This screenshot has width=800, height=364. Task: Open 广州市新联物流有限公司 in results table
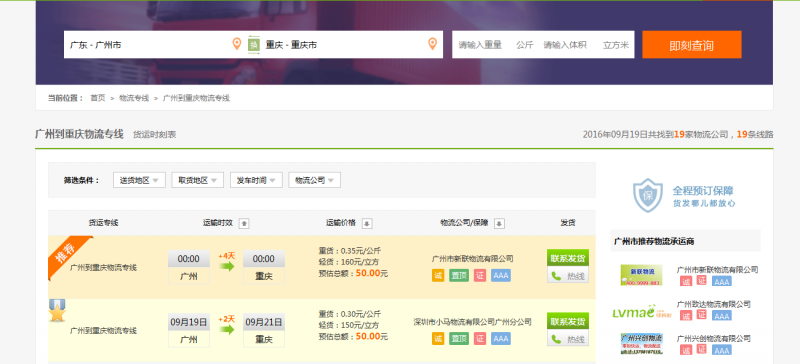[x=472, y=259]
